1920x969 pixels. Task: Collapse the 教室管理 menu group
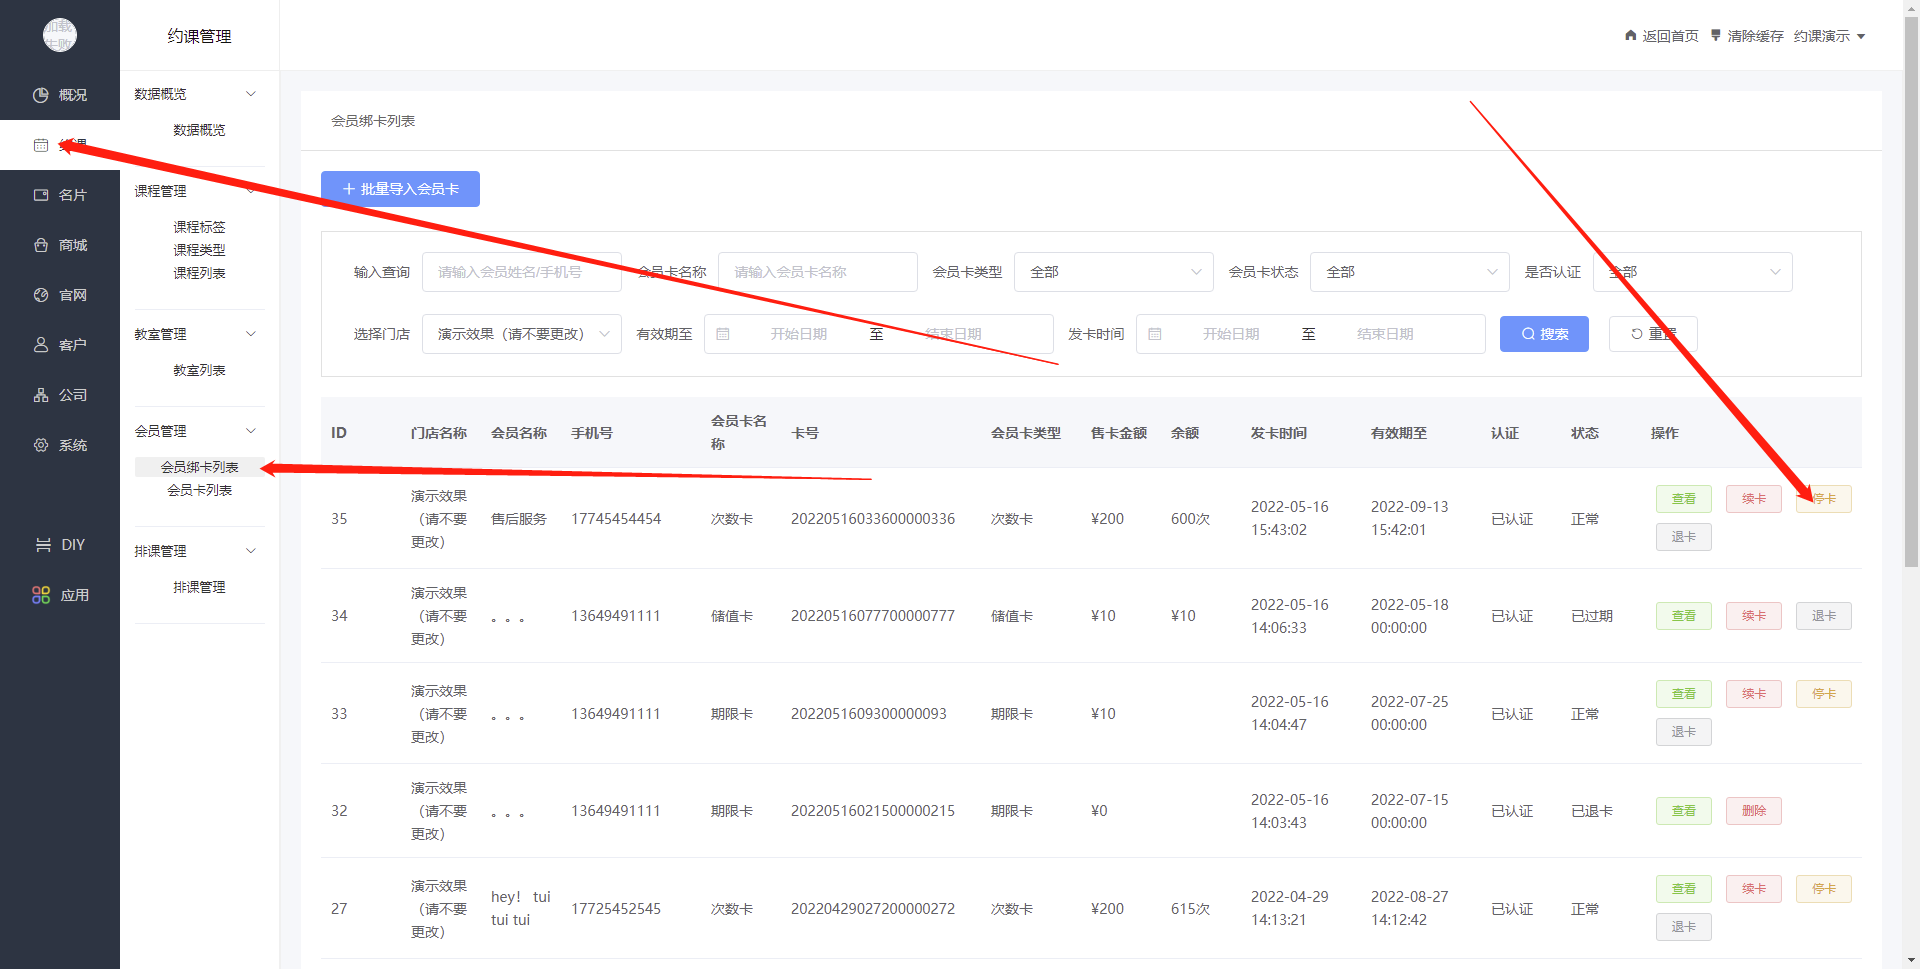click(251, 334)
